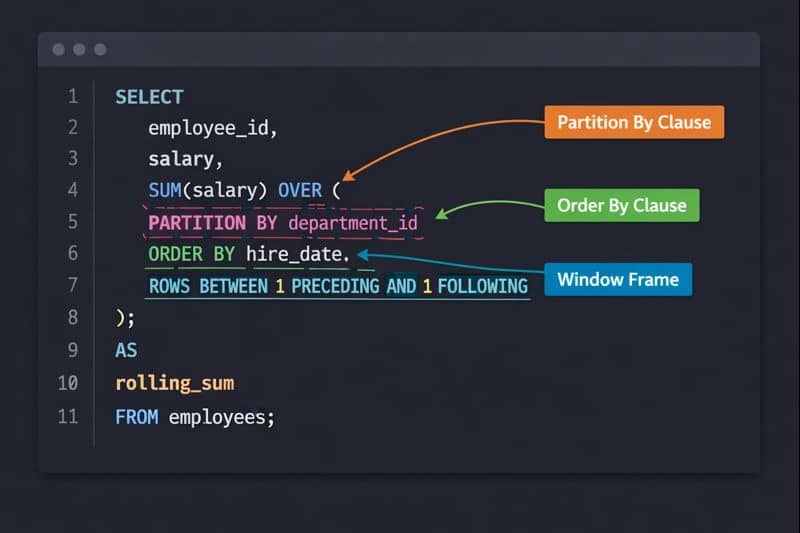Click the 'AS' keyword on line 9
This screenshot has height=533, width=800.
(126, 350)
